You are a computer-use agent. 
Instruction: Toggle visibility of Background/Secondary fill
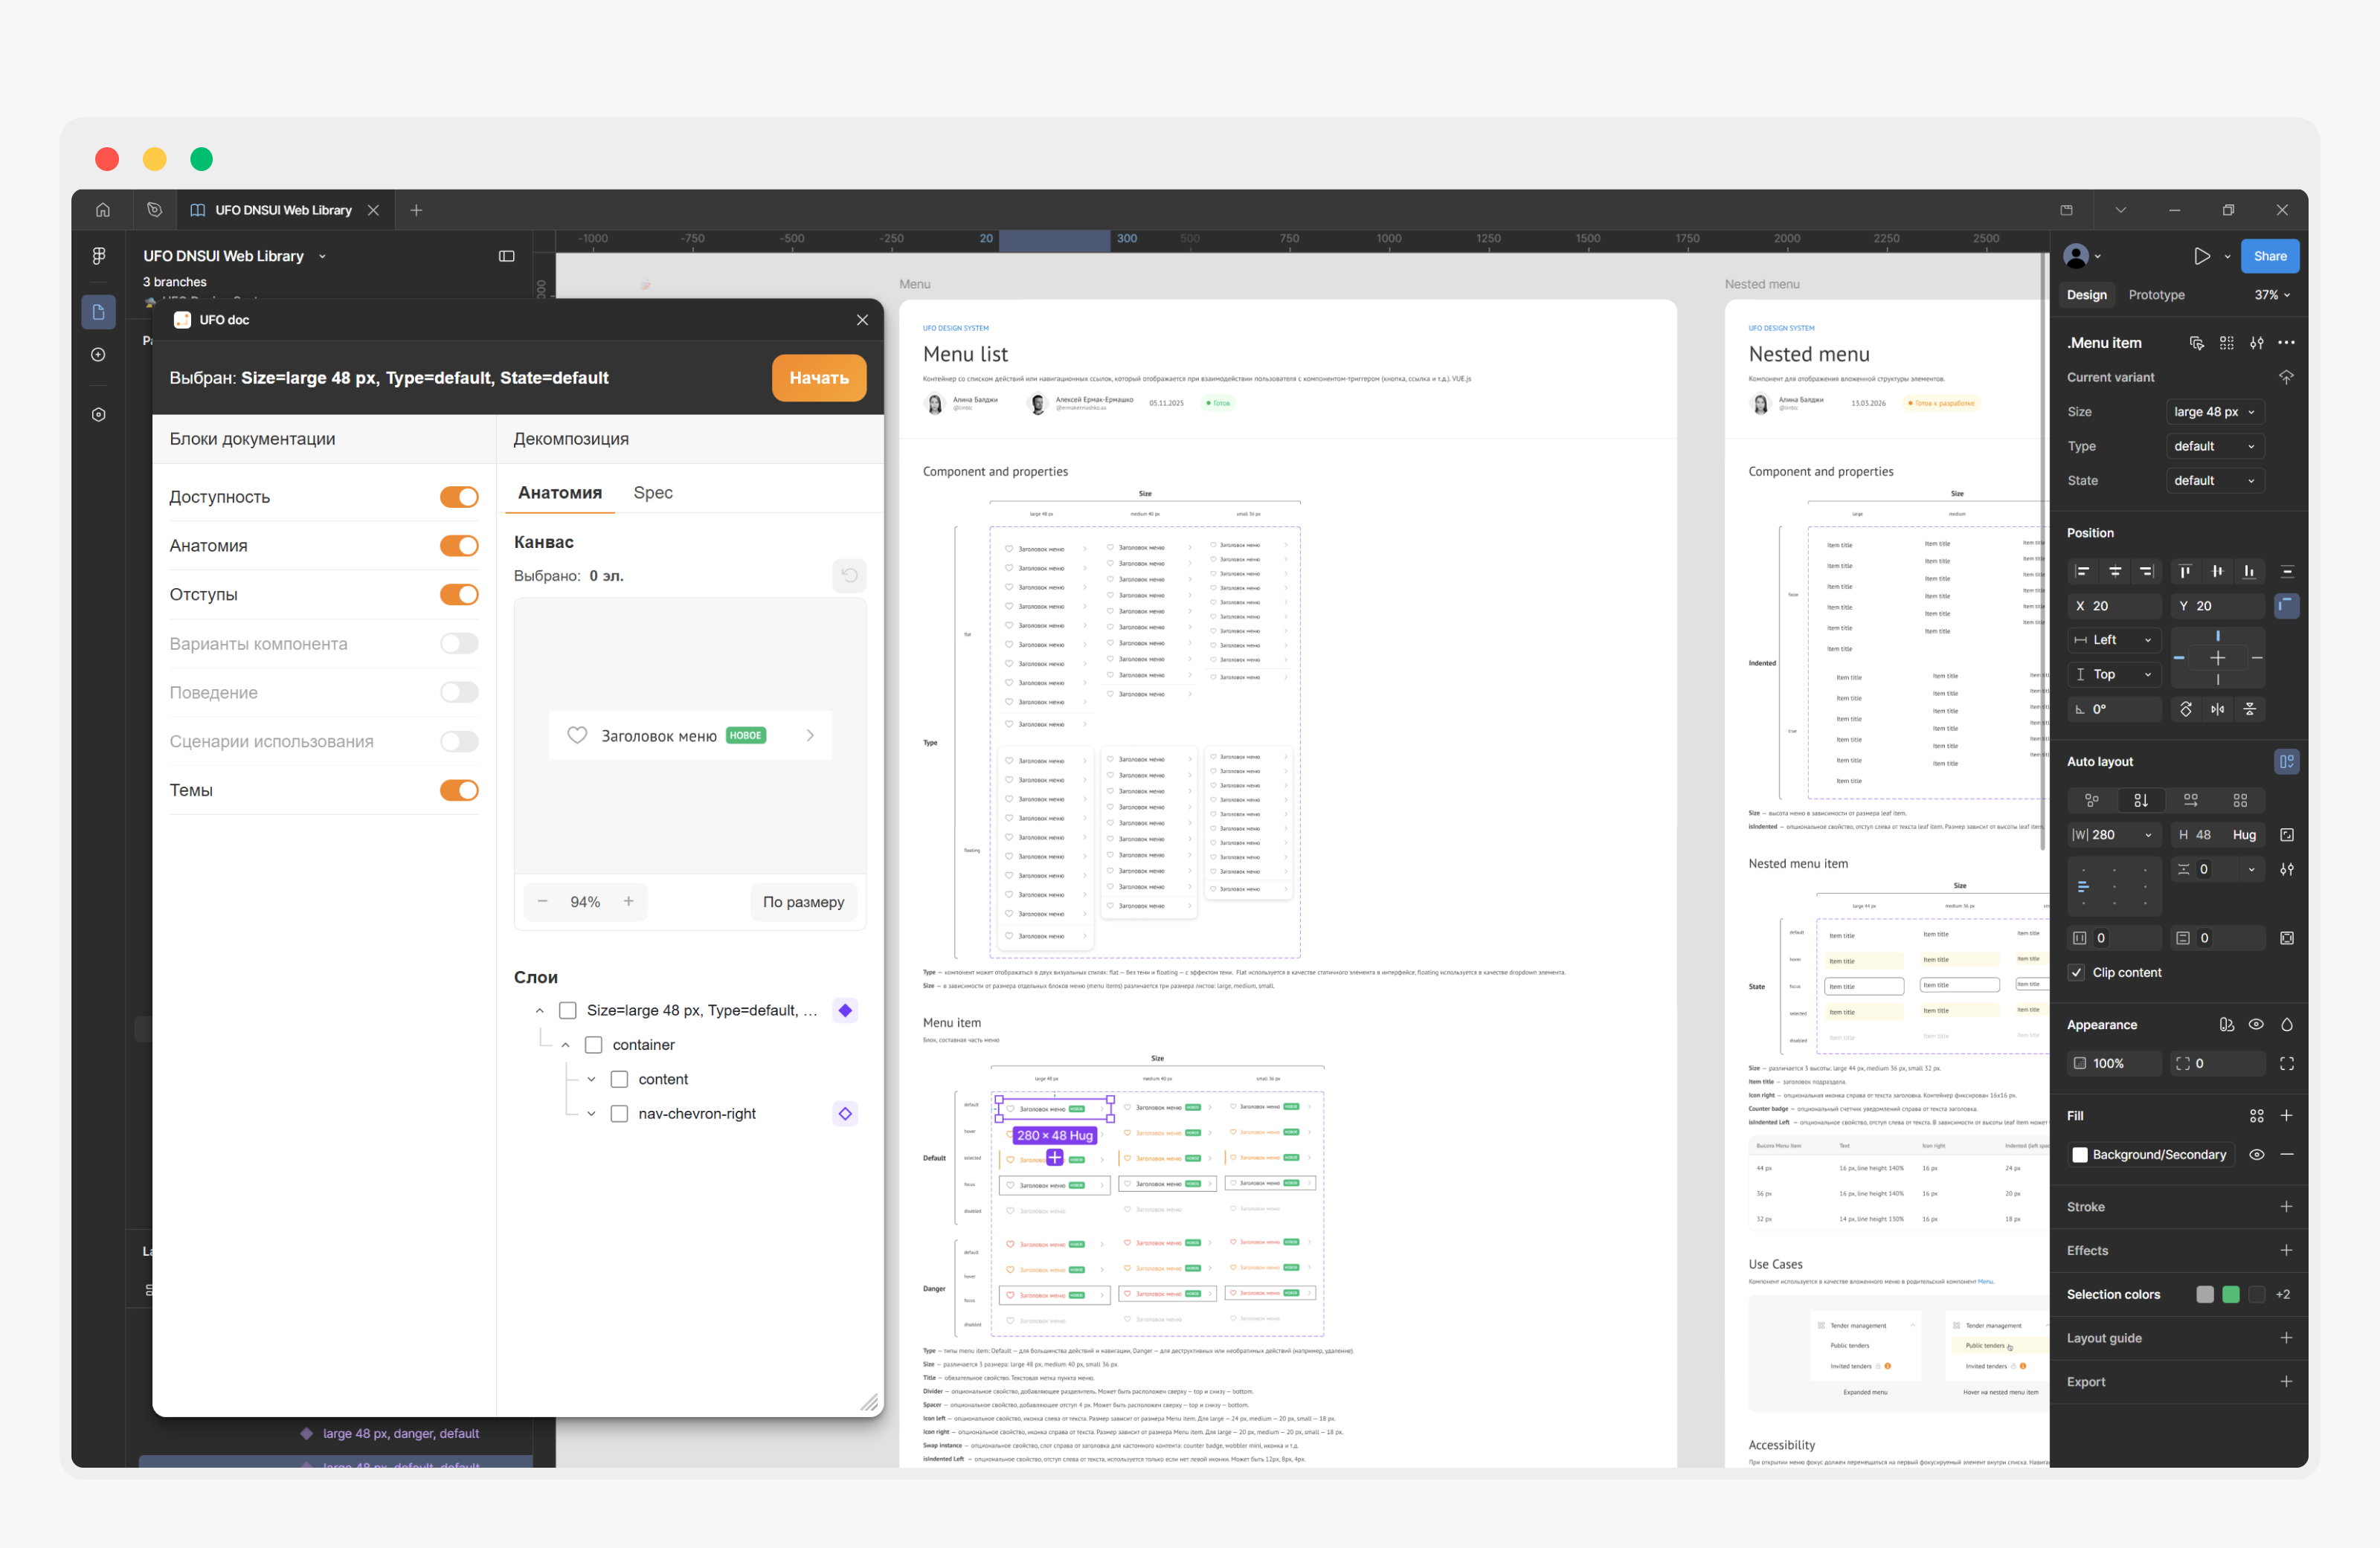click(x=2257, y=1155)
